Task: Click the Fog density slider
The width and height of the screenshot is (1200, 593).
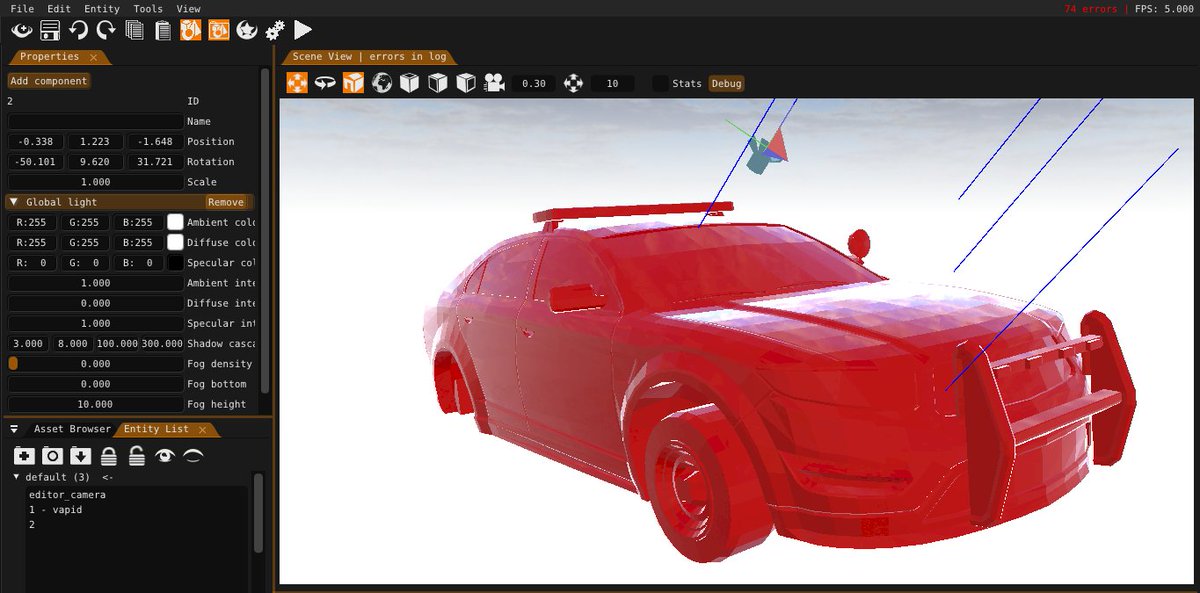Action: (x=95, y=364)
